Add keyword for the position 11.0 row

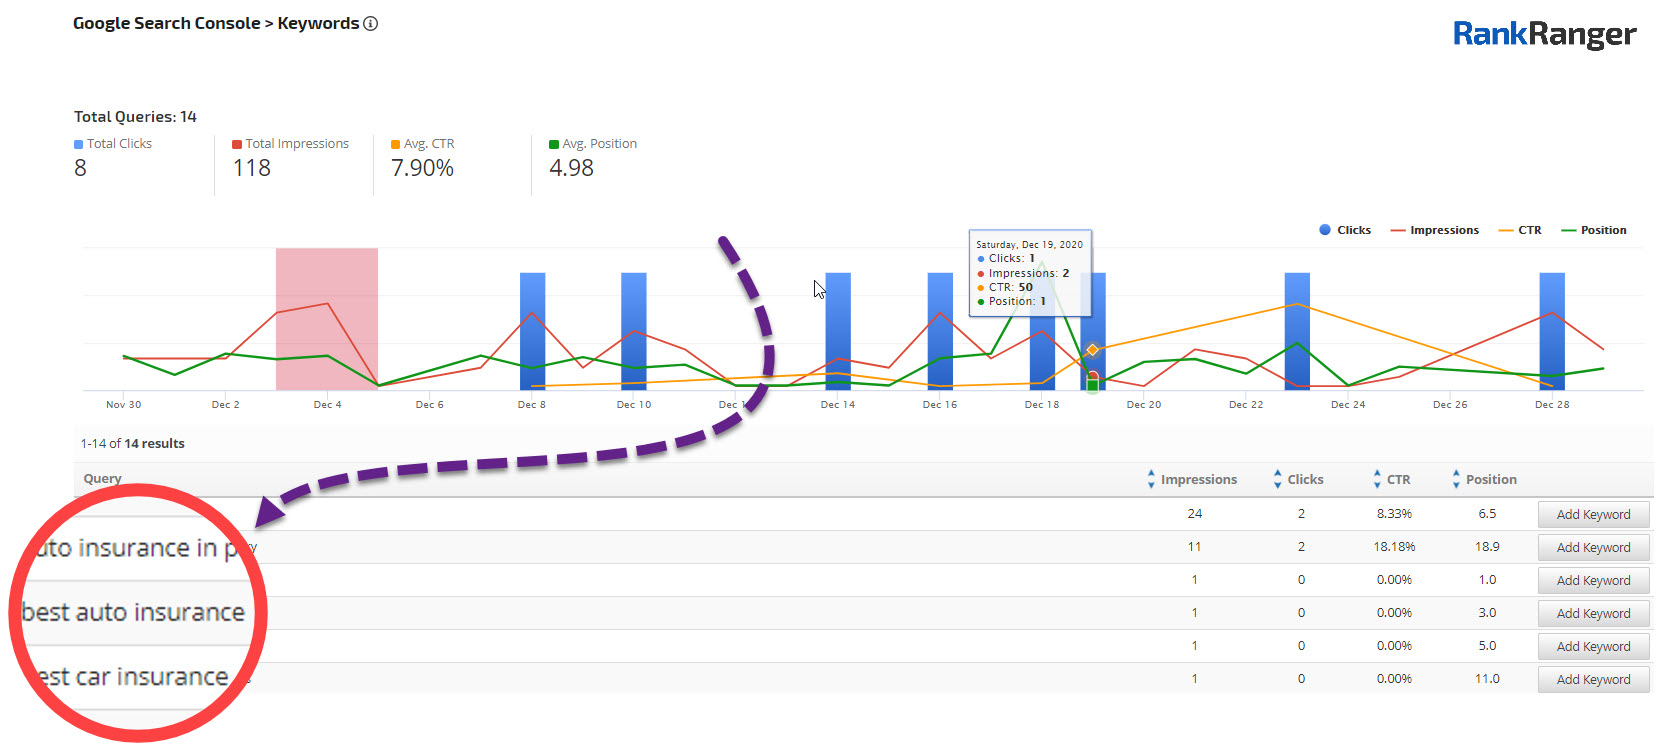coord(1593,680)
